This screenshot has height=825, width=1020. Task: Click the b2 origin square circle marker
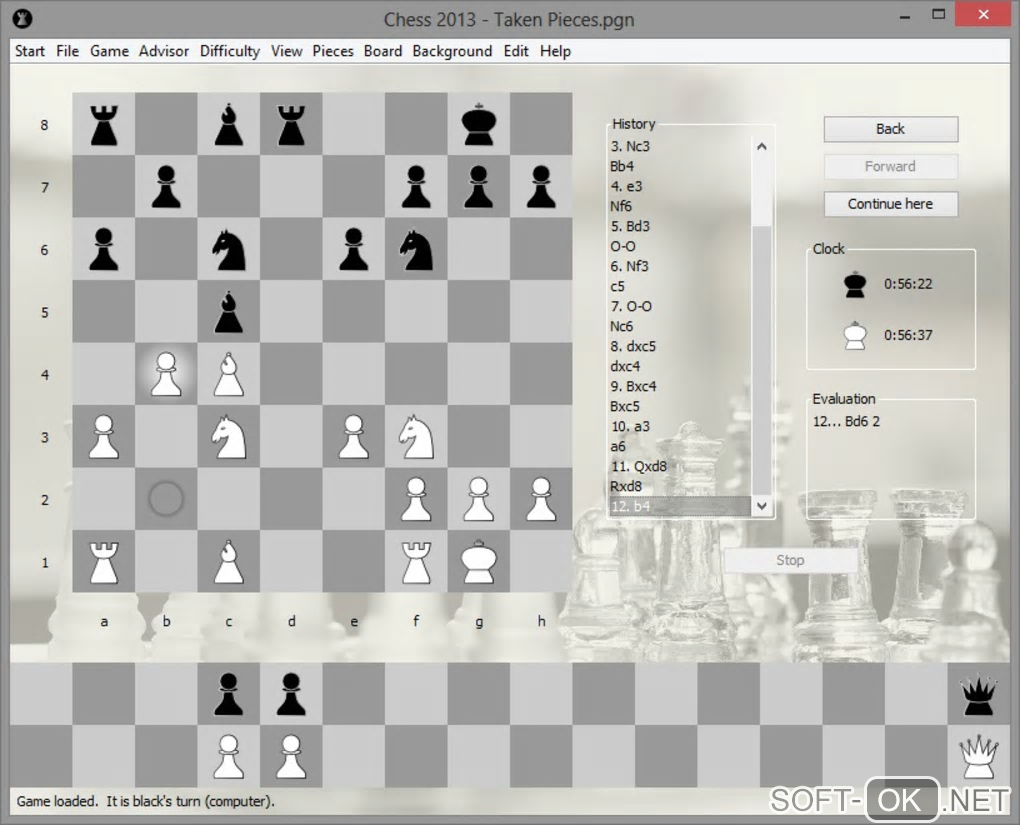point(166,499)
